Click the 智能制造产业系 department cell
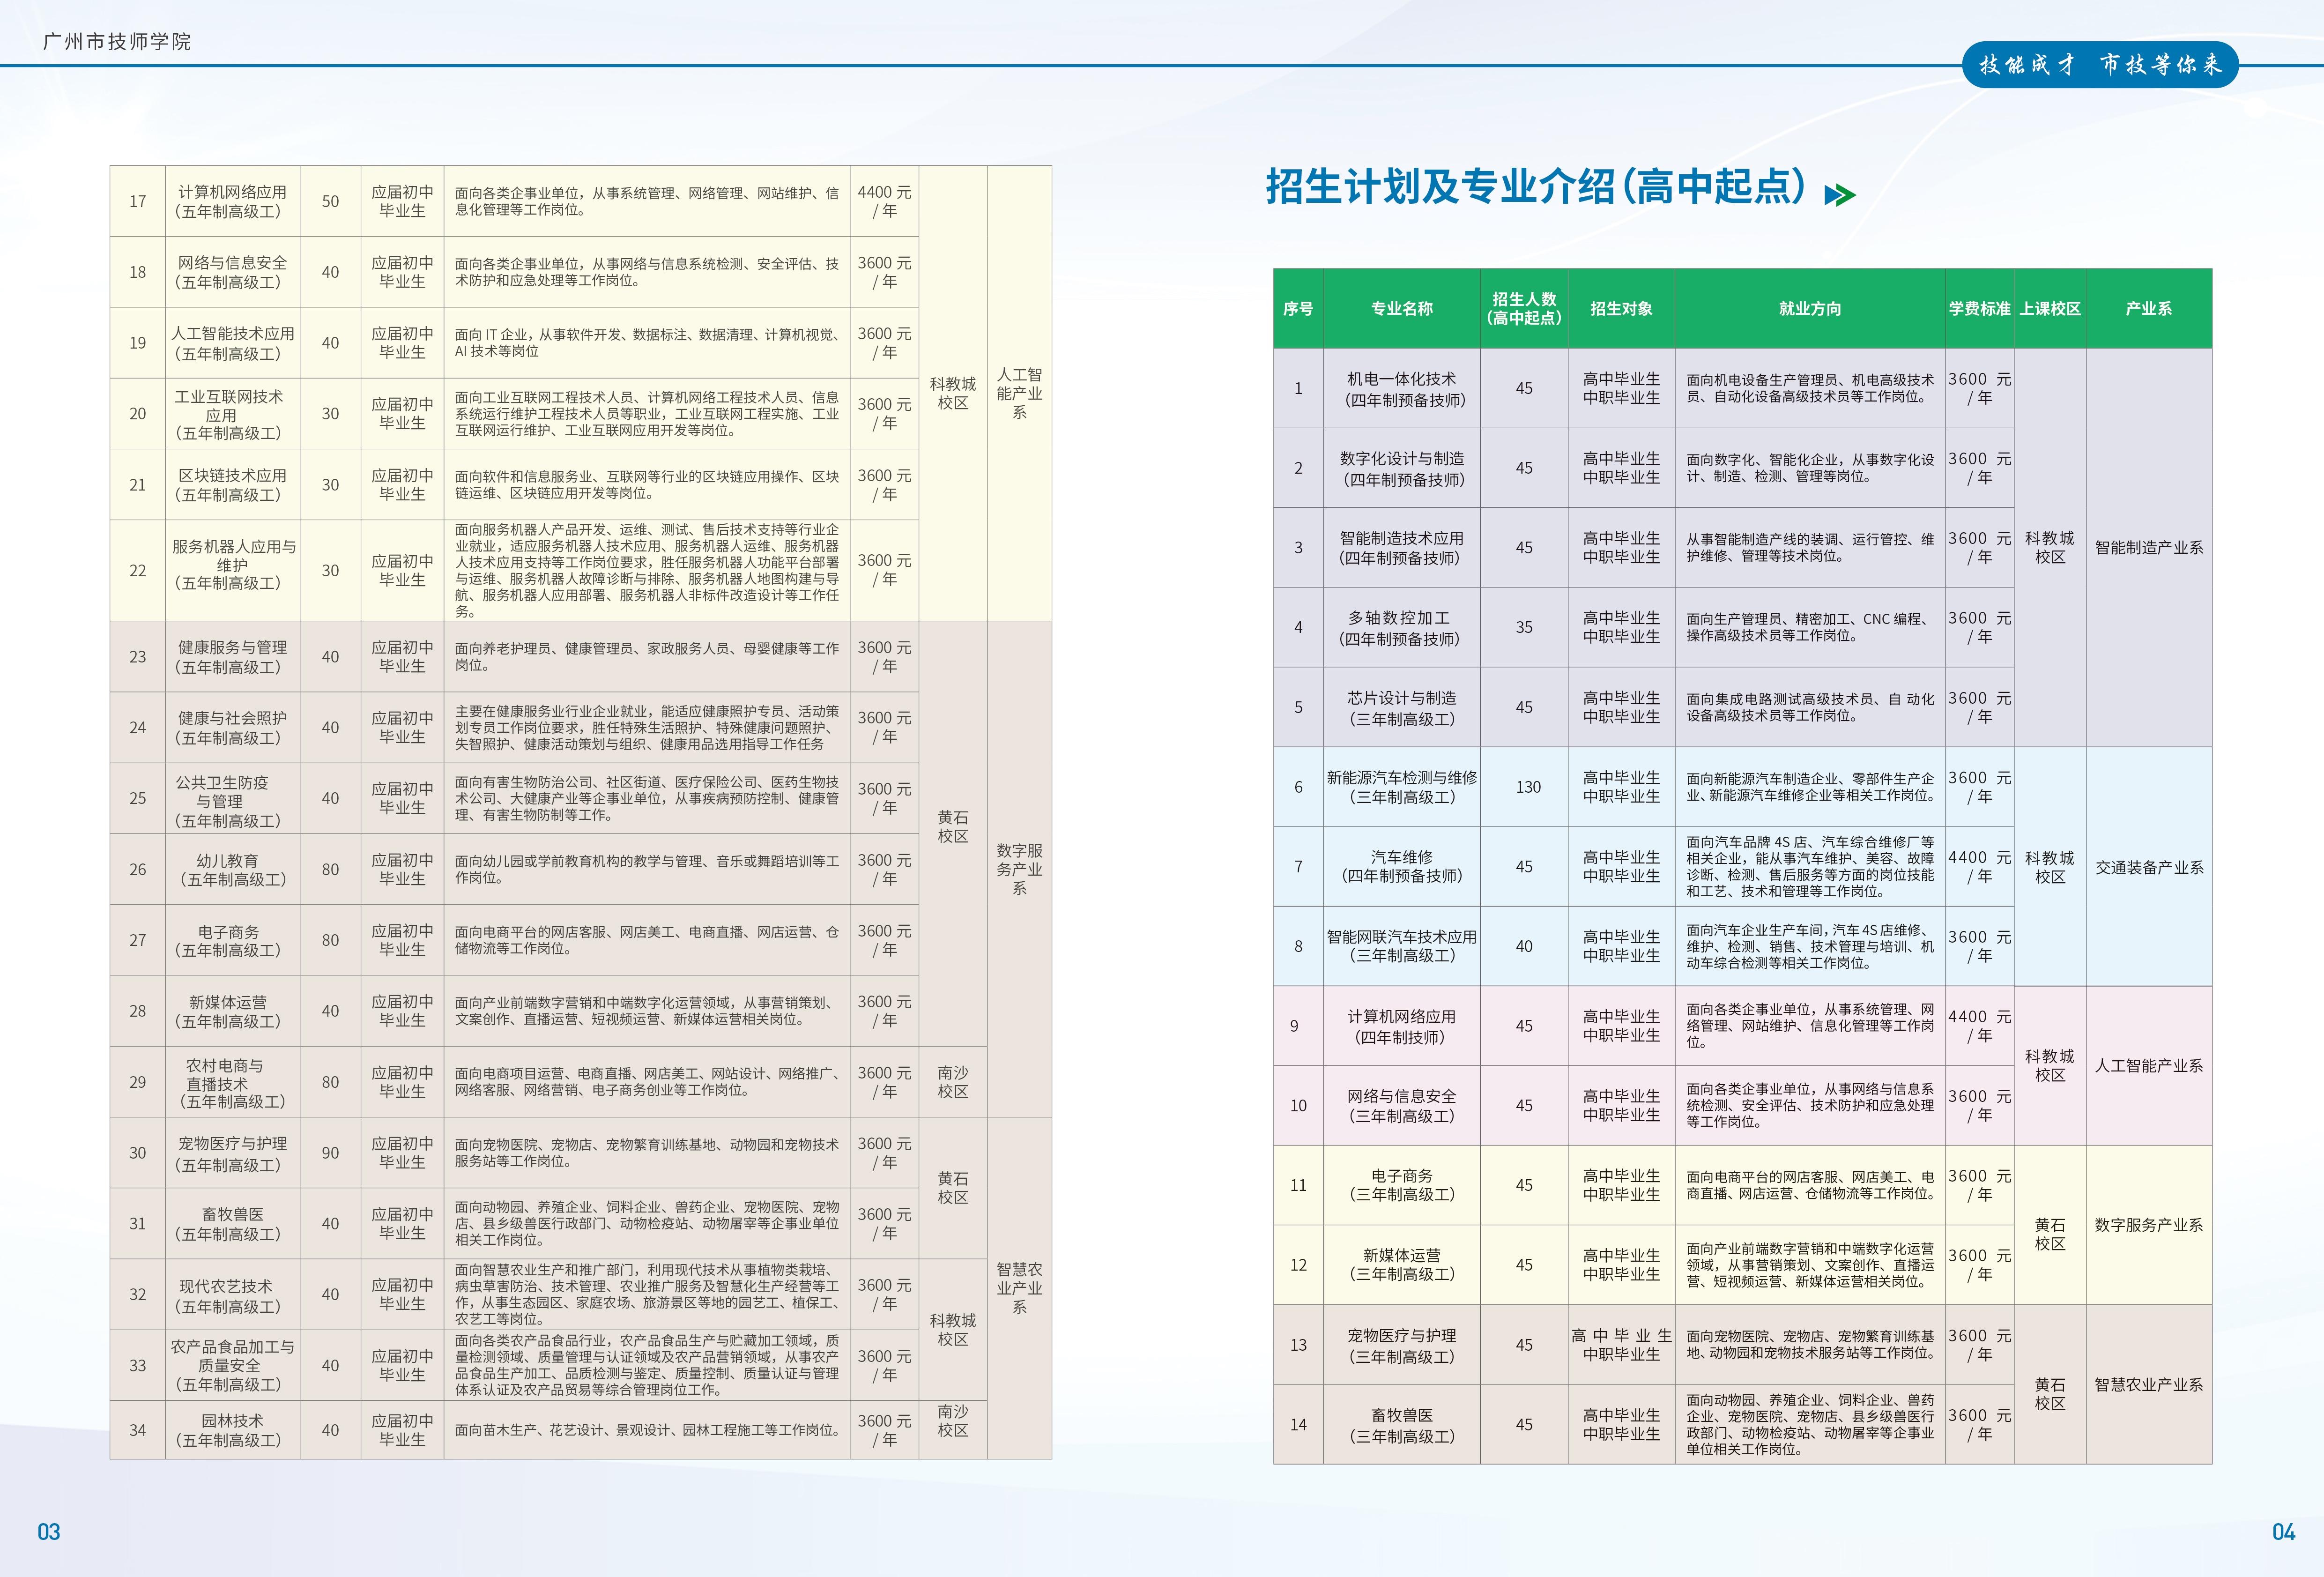The image size is (2324, 1577). click(x=2149, y=548)
